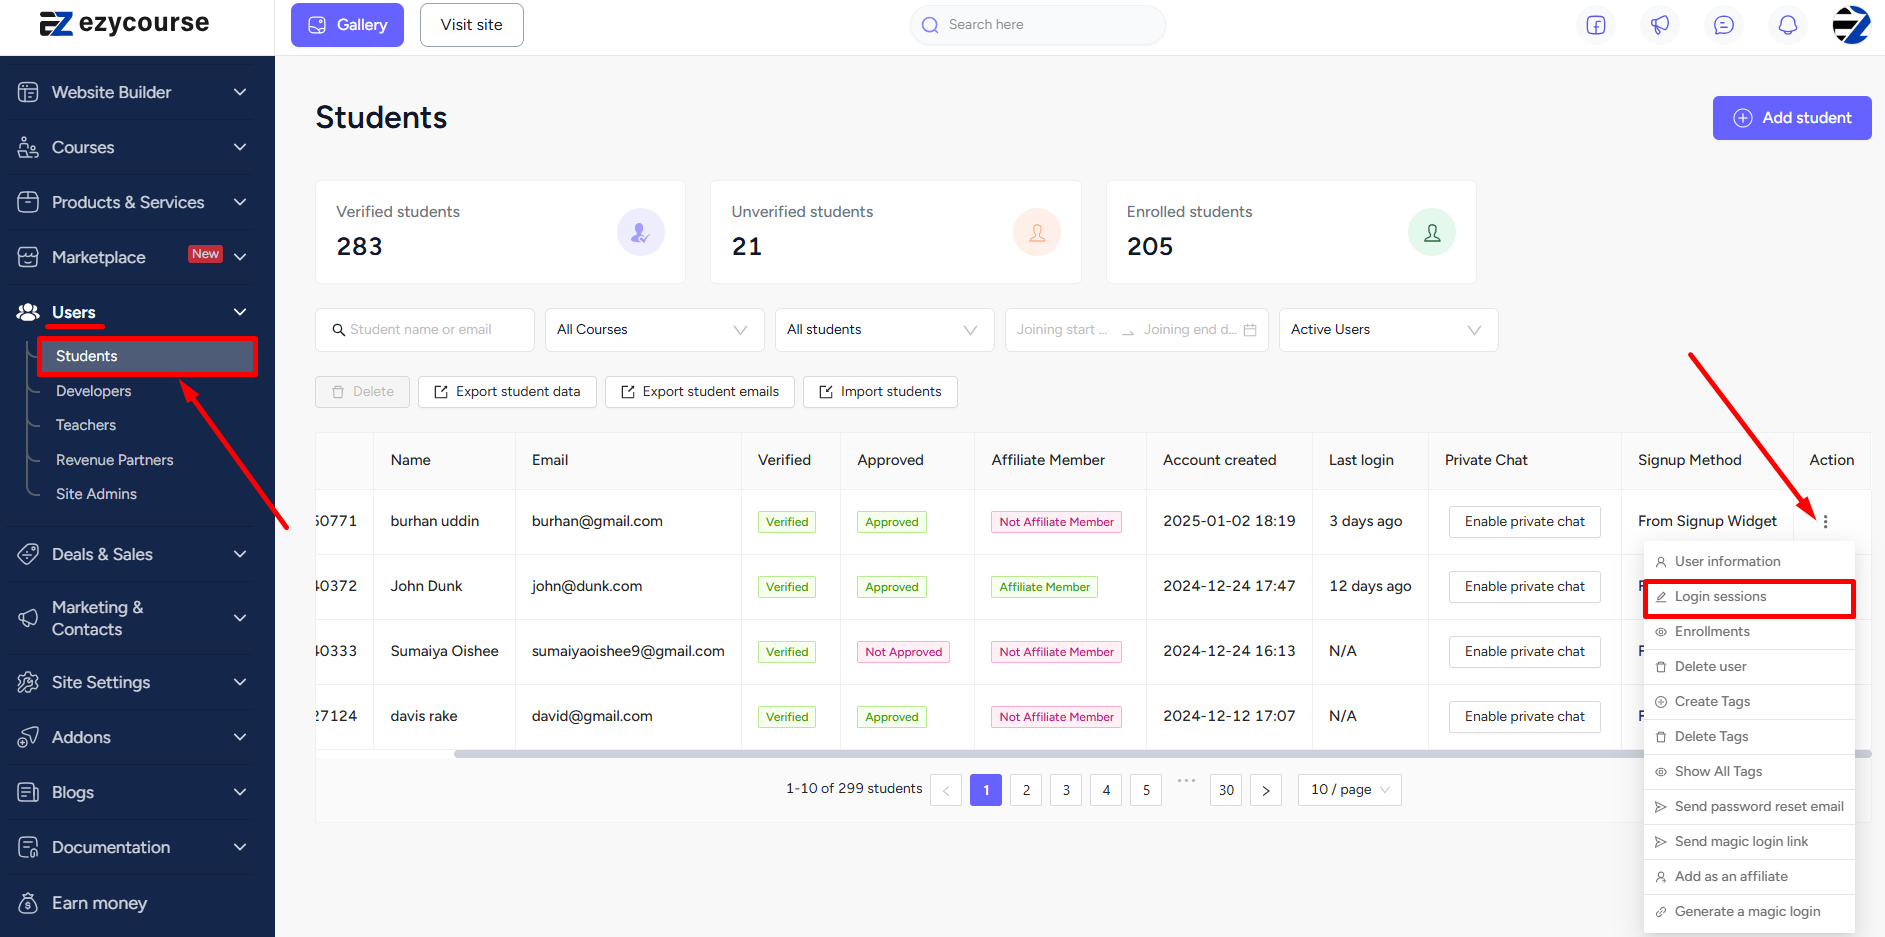1885x937 pixels.
Task: Click the Marketplace sidebar icon
Action: tap(28, 257)
